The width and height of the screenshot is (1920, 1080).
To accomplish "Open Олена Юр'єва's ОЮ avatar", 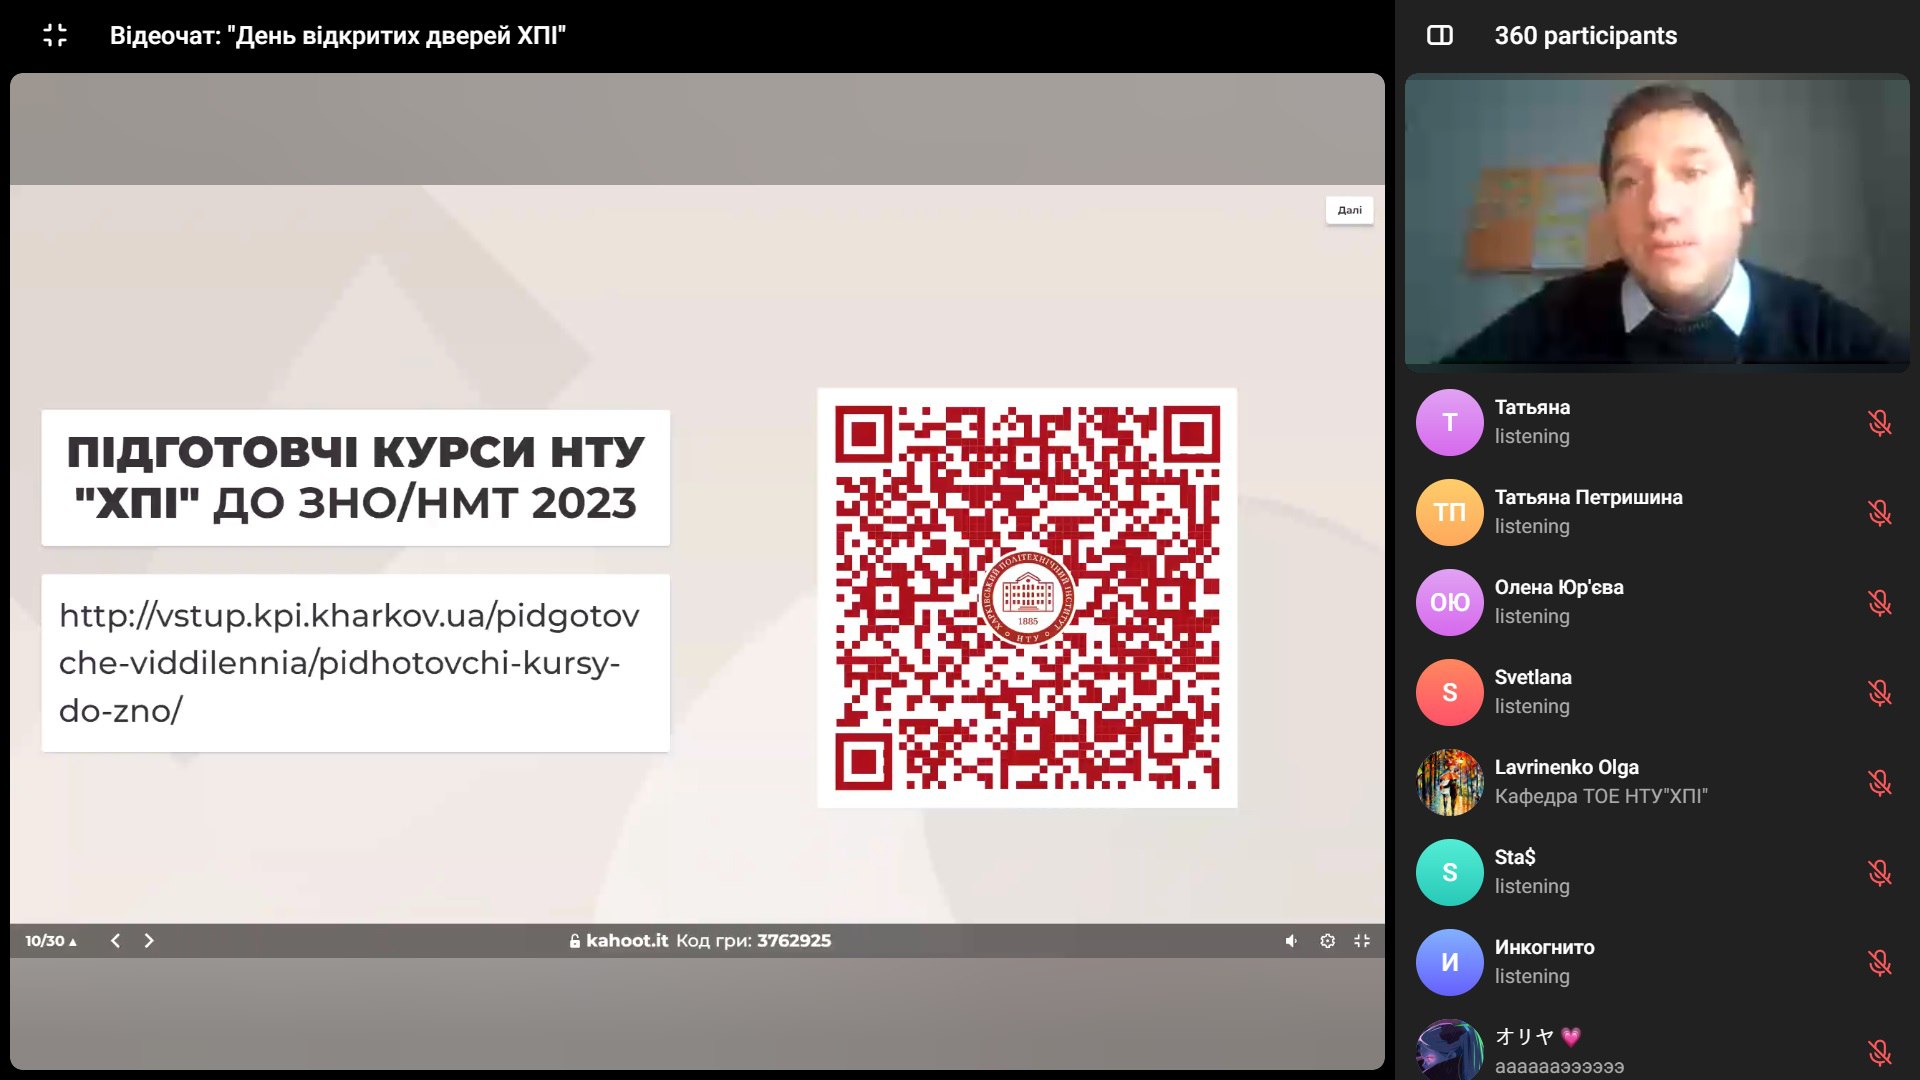I will coord(1450,603).
